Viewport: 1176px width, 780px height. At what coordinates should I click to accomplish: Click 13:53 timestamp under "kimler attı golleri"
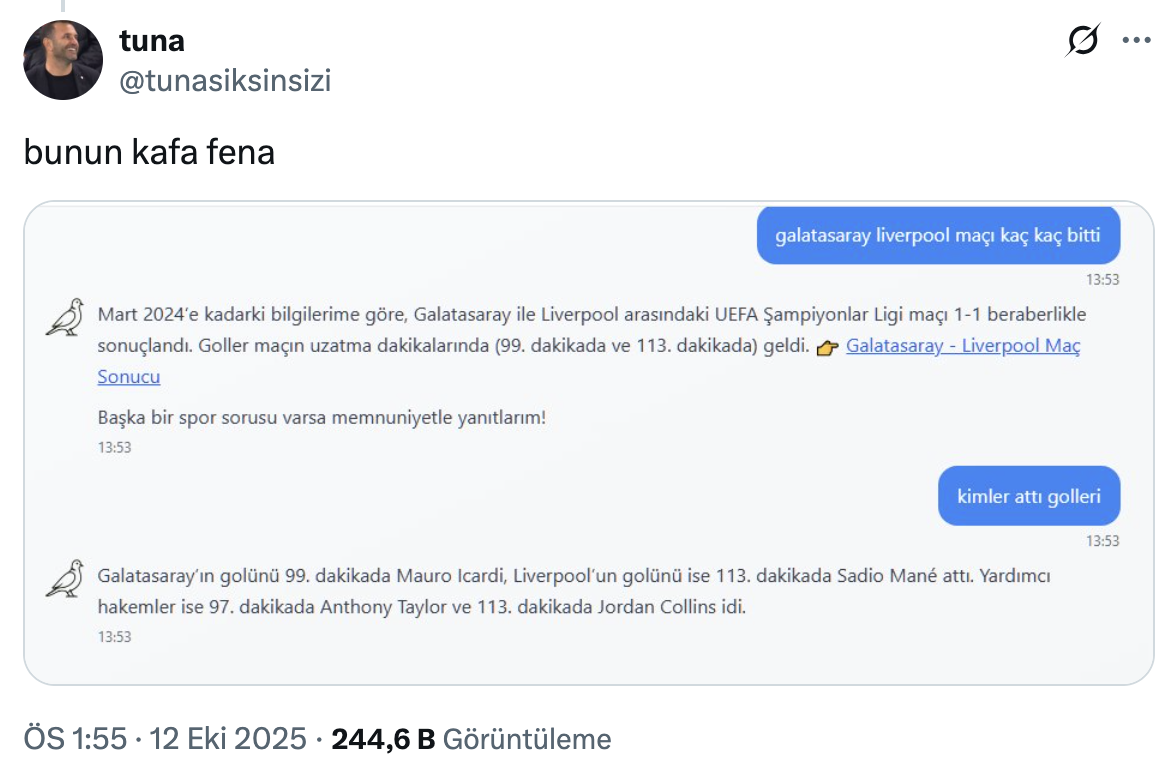click(1103, 541)
